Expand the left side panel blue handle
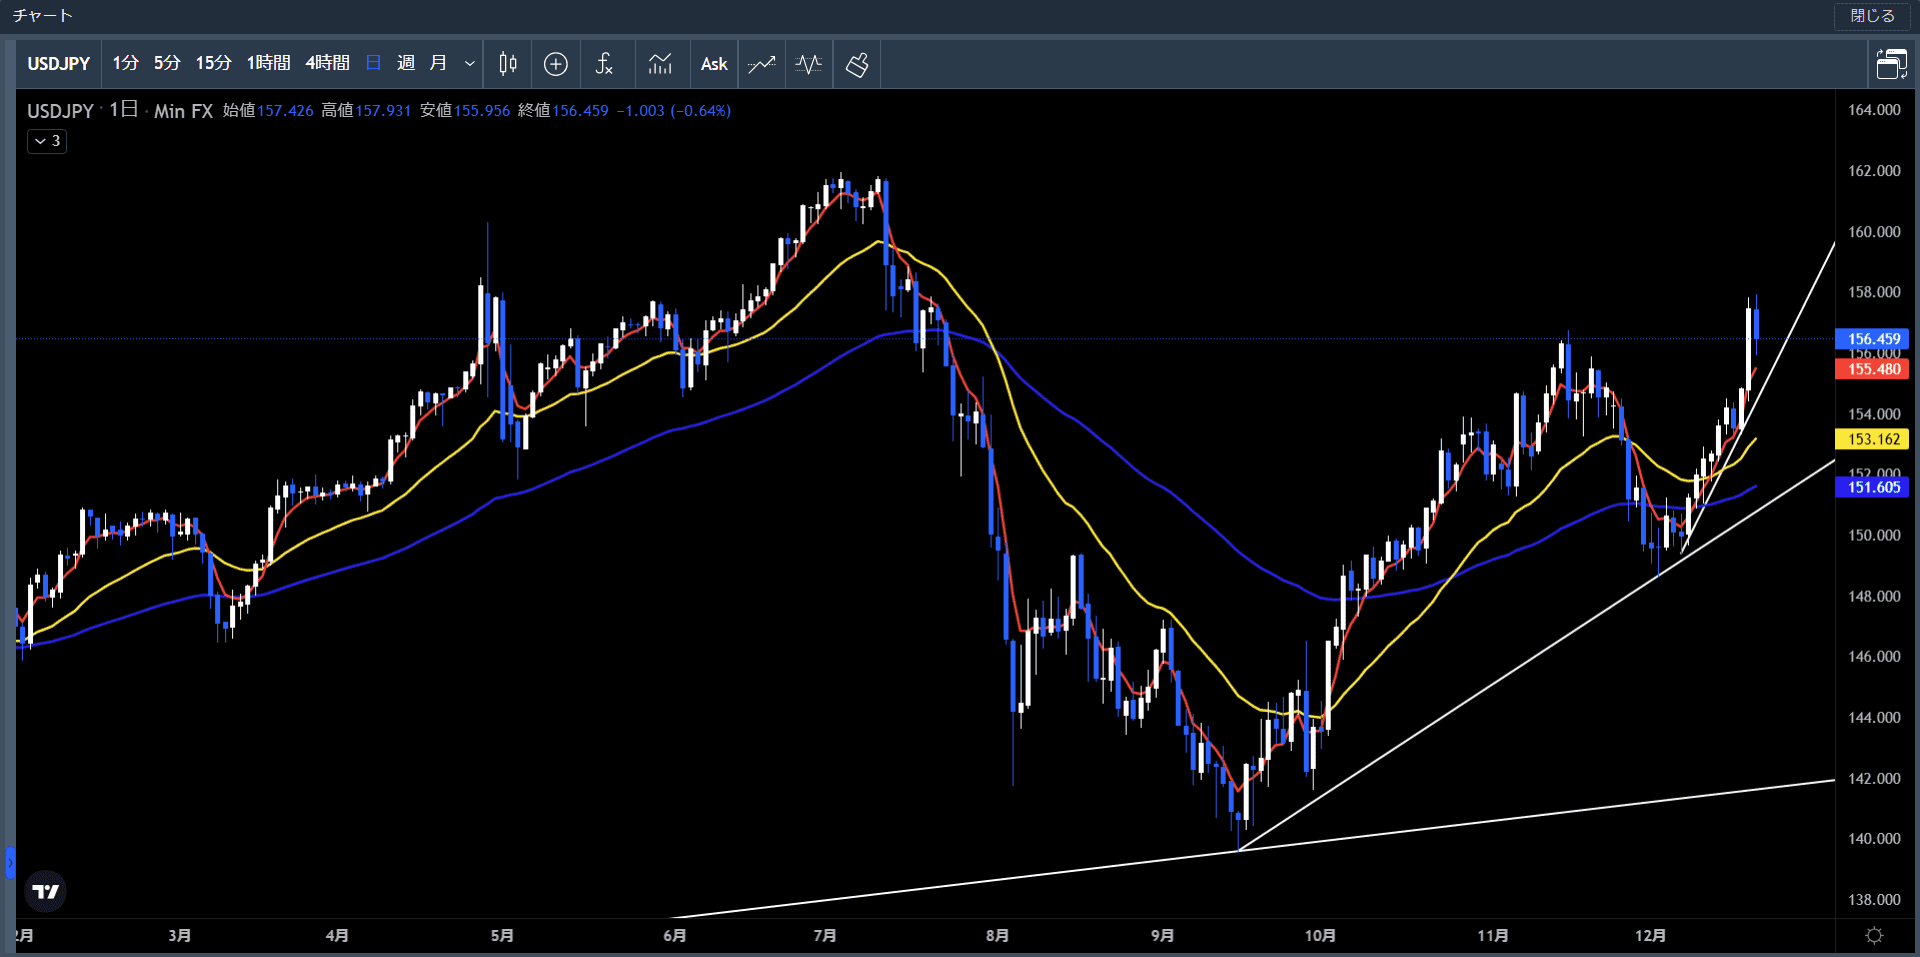The height and width of the screenshot is (957, 1920). 10,862
